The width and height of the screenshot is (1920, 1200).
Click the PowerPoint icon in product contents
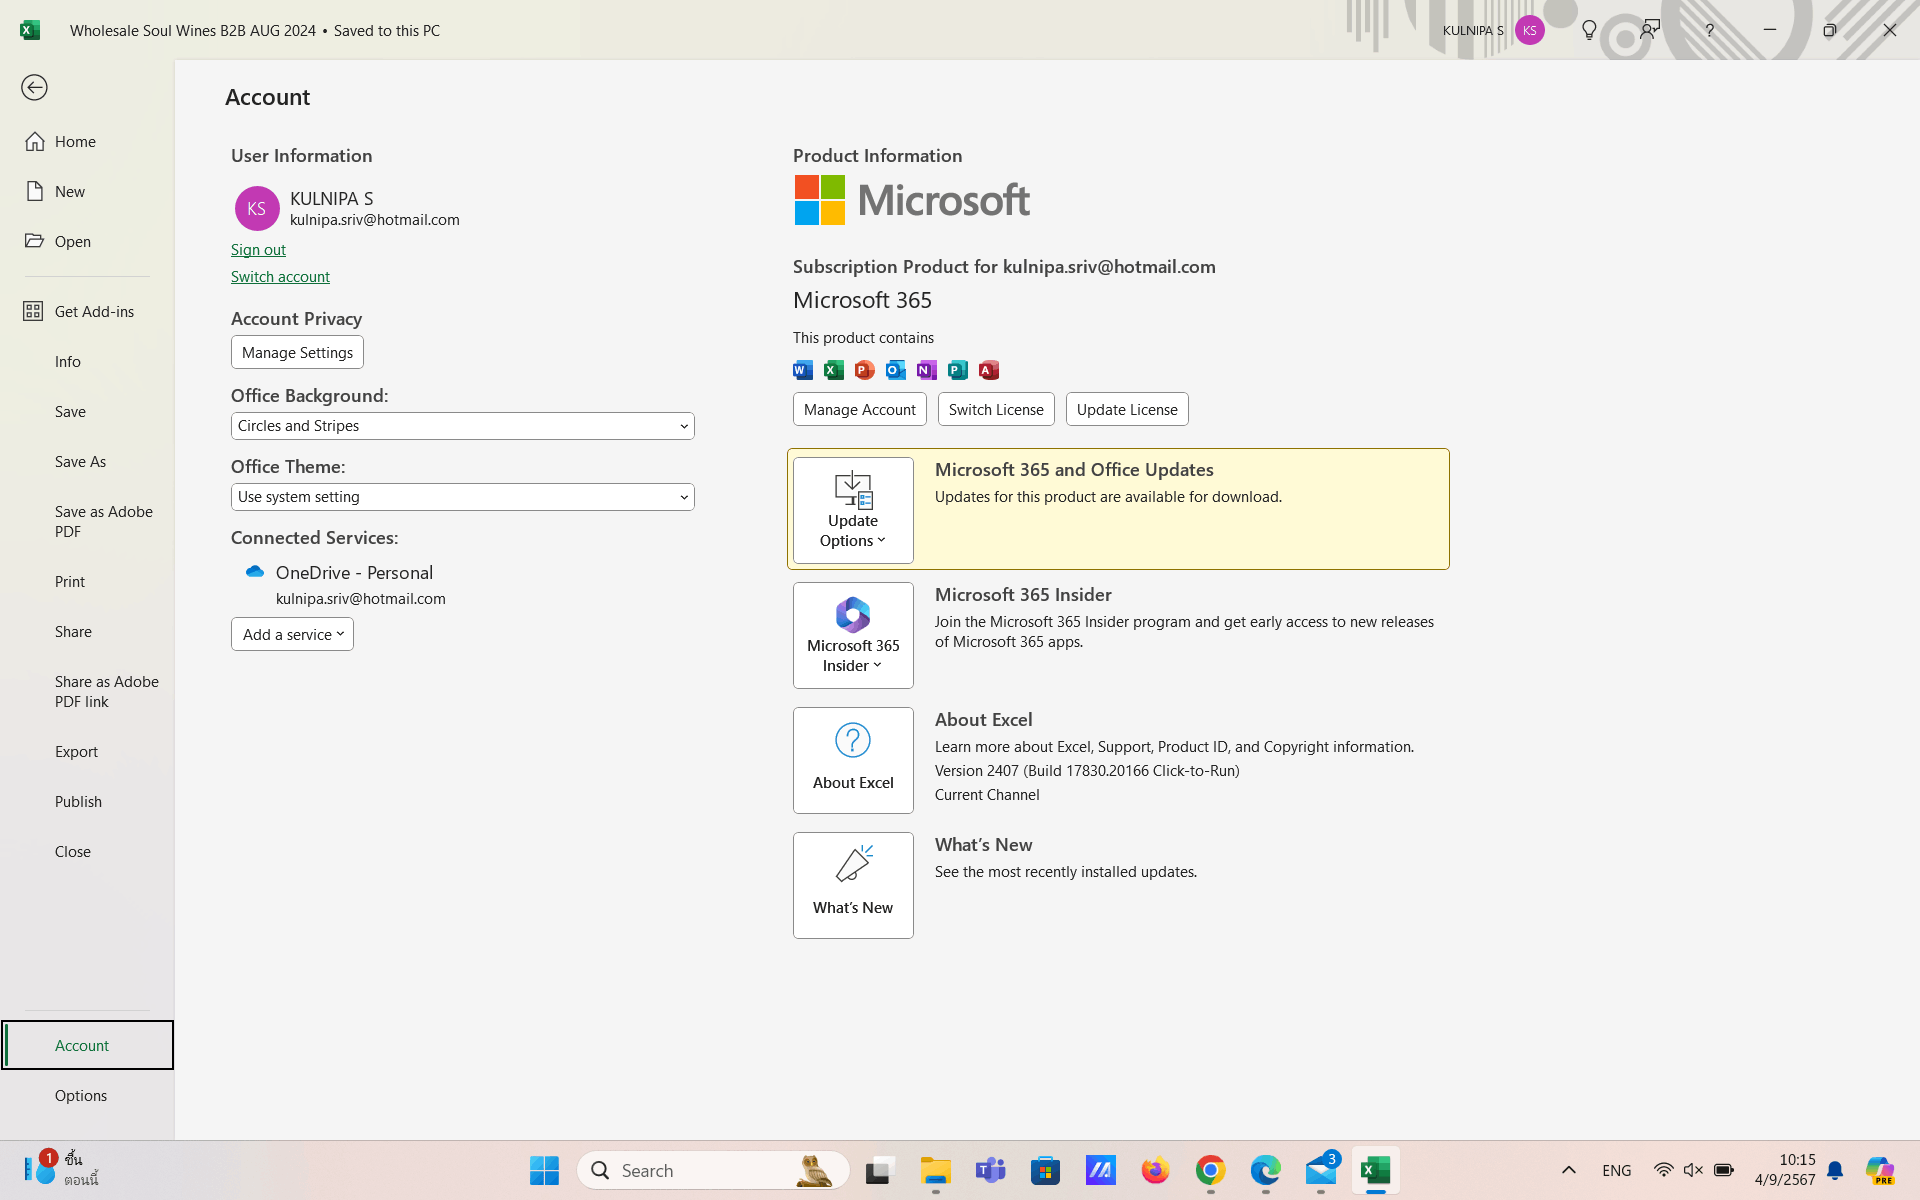click(865, 370)
